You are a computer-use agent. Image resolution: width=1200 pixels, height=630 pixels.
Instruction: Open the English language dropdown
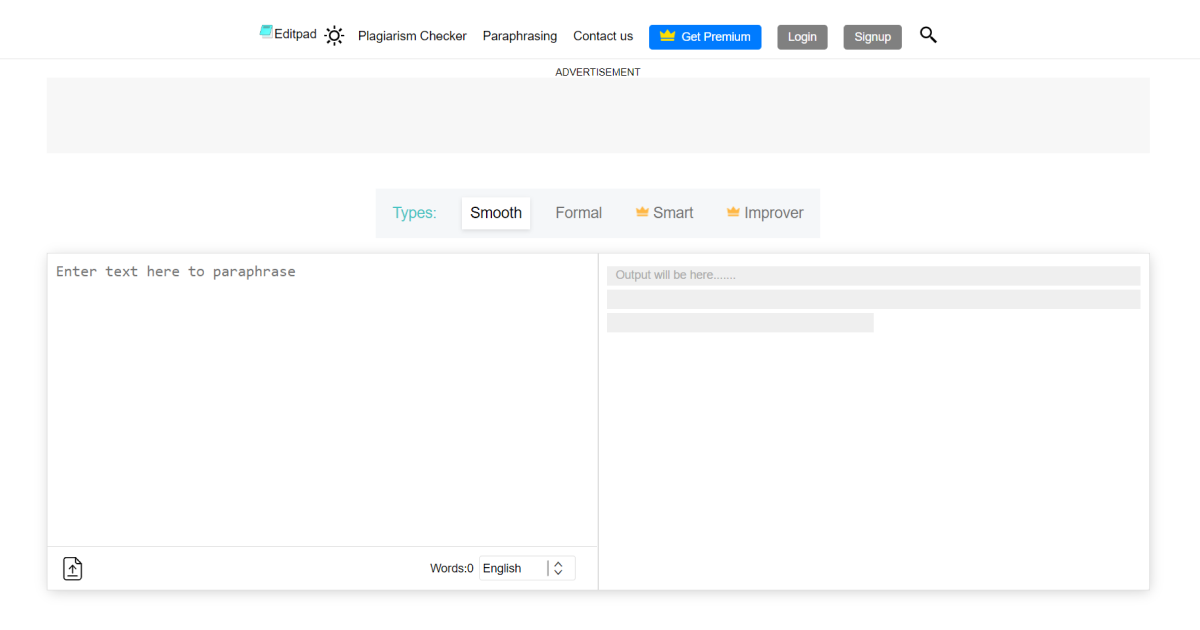[514, 568]
